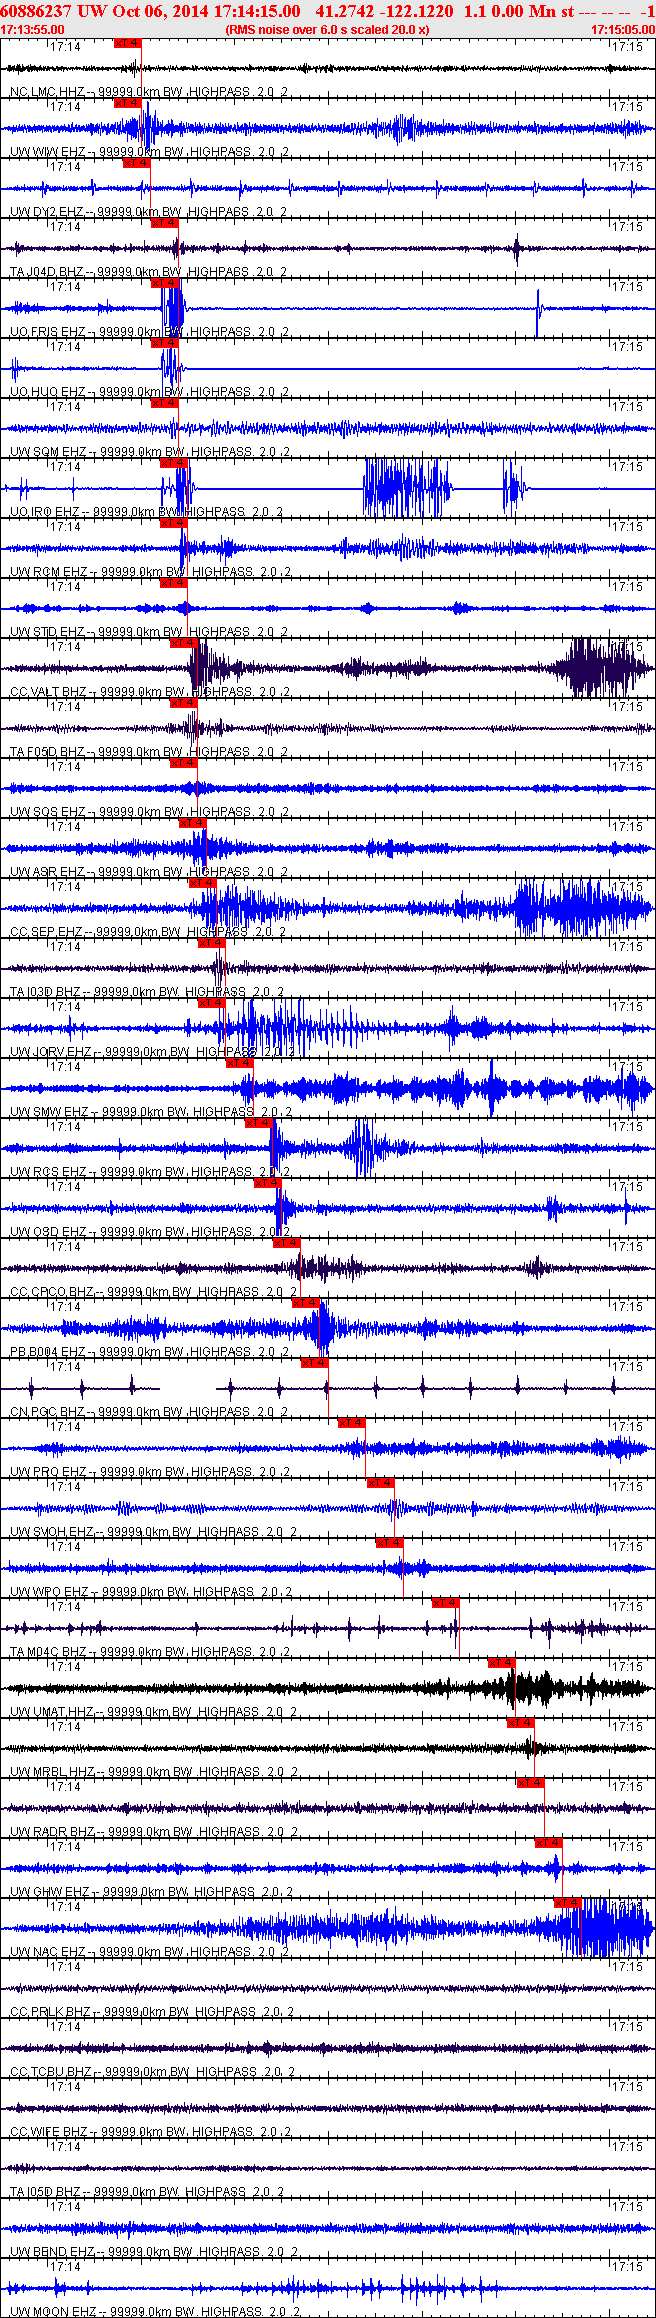Image resolution: width=656 pixels, height=2318 pixels.
Task: Select the UW.JORV.EHZ station label
Action: 50,1052
